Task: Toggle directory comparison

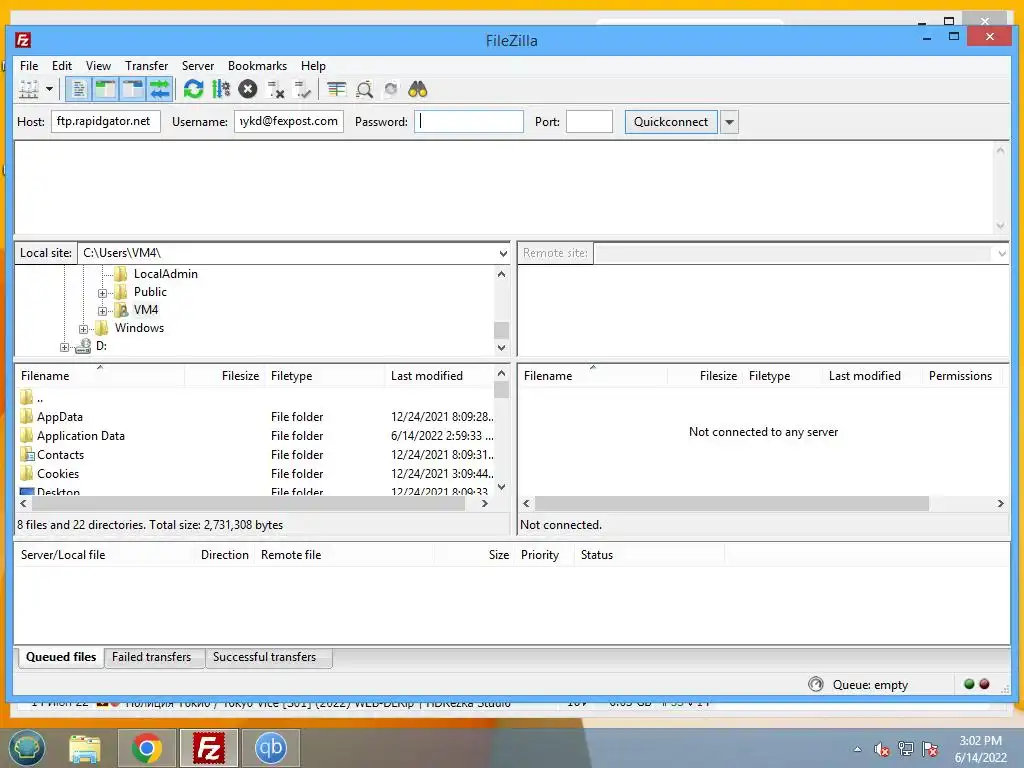Action: point(364,89)
